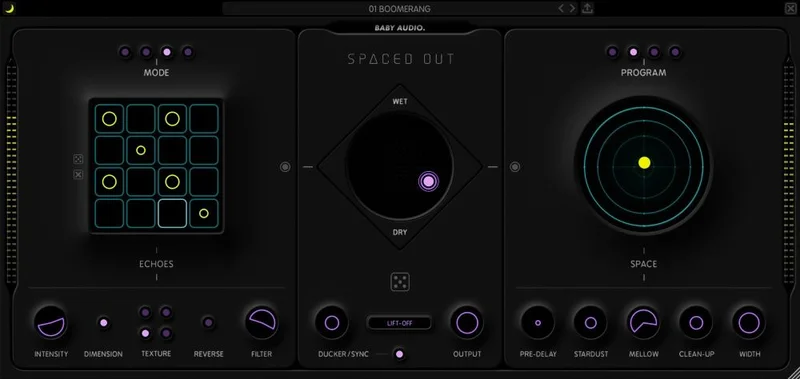
Task: Go to the previous preset arrow
Action: 561,8
